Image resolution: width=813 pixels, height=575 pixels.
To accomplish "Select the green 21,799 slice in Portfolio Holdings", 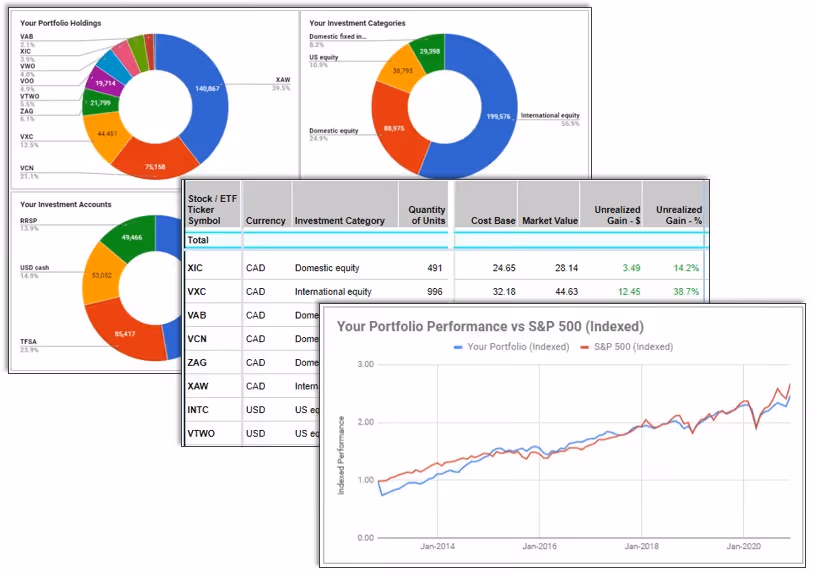I will (100, 103).
